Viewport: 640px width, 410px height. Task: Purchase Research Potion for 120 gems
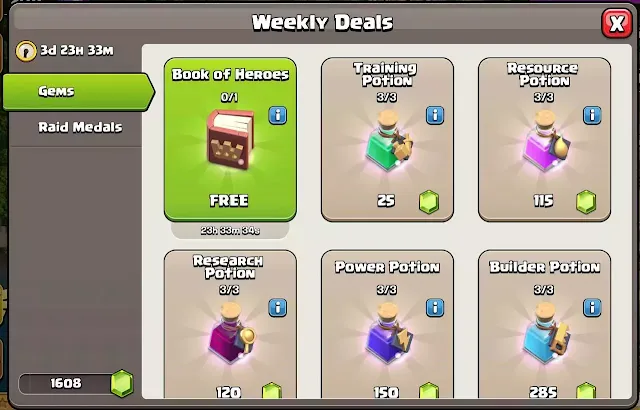(x=230, y=324)
